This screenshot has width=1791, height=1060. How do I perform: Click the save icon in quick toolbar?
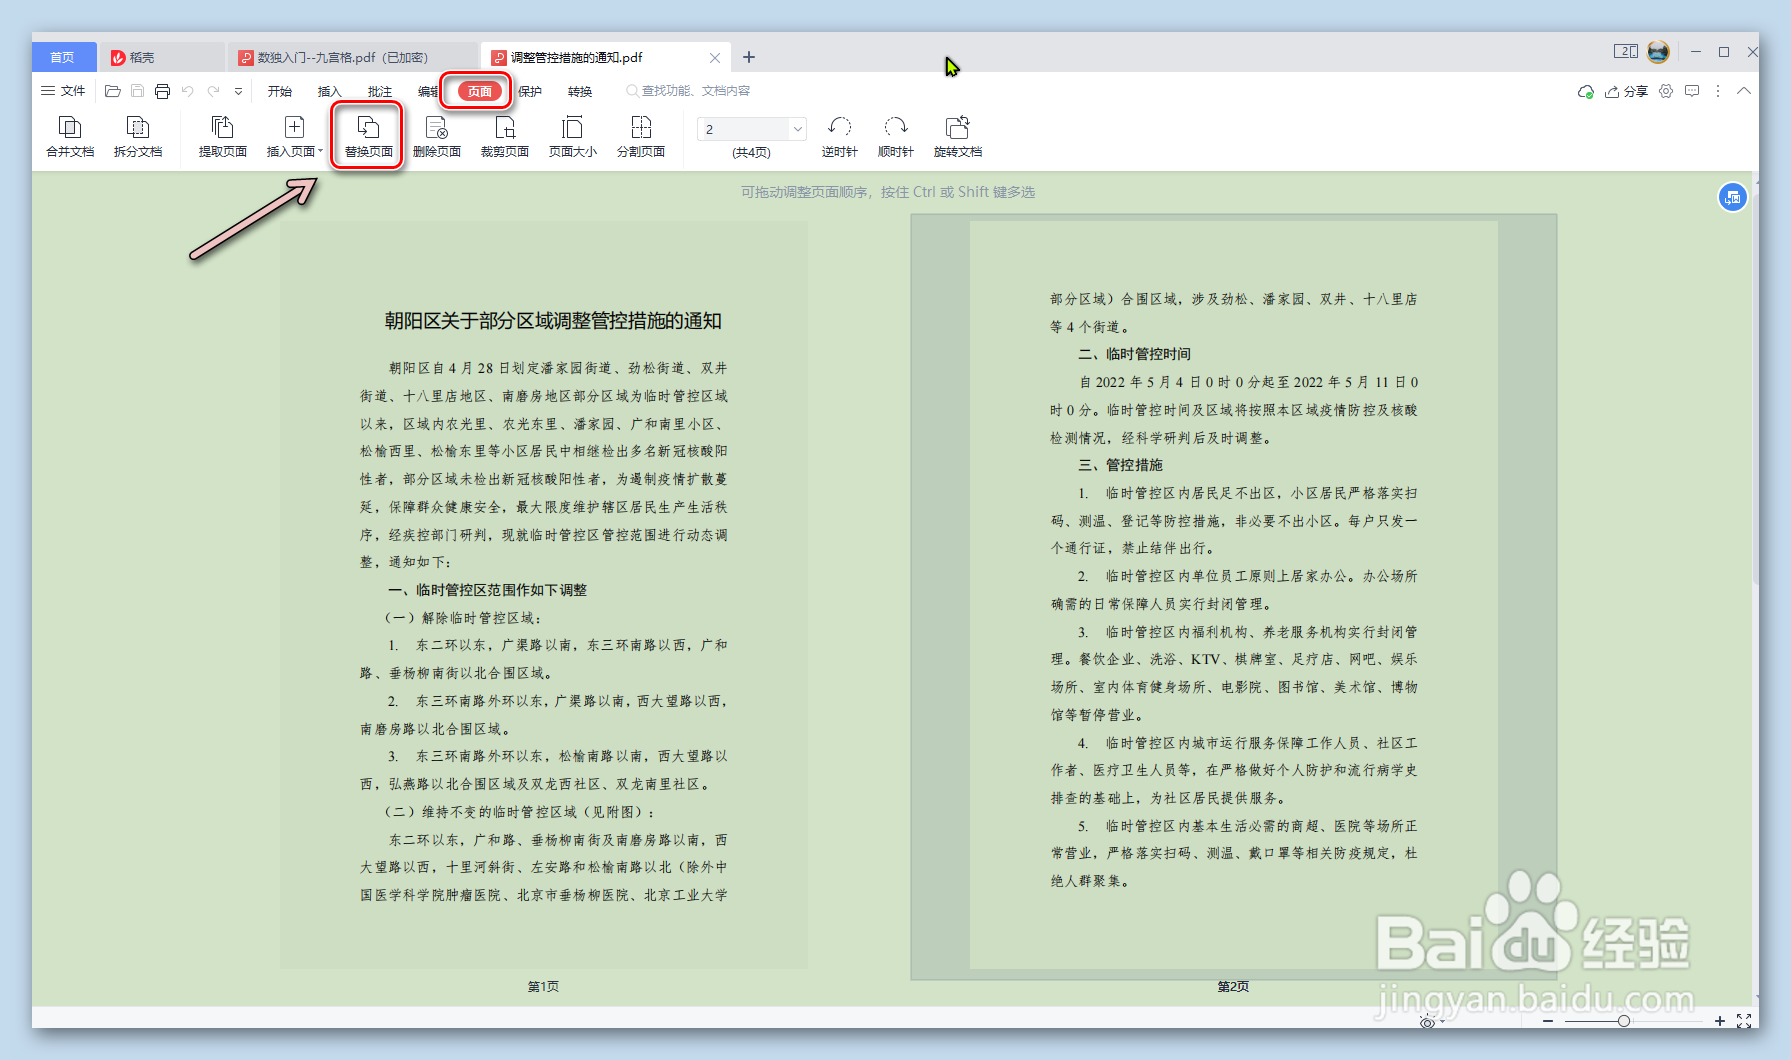point(137,91)
